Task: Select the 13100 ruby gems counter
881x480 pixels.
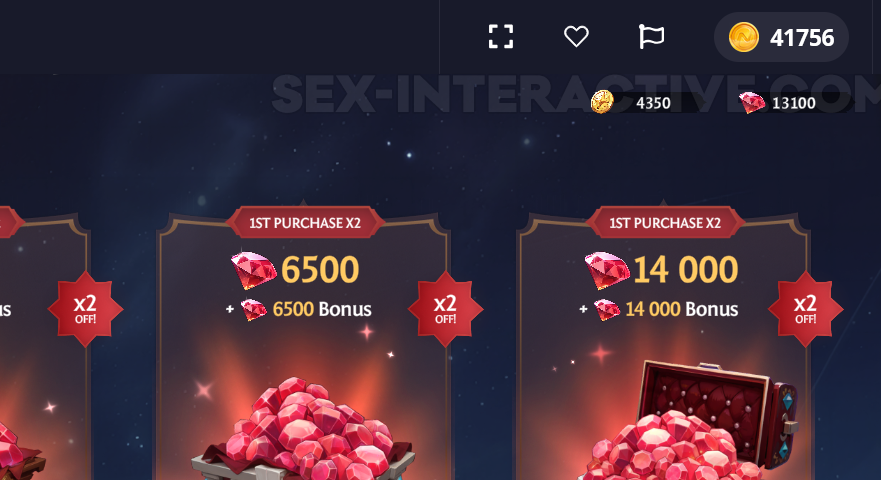Action: click(796, 102)
